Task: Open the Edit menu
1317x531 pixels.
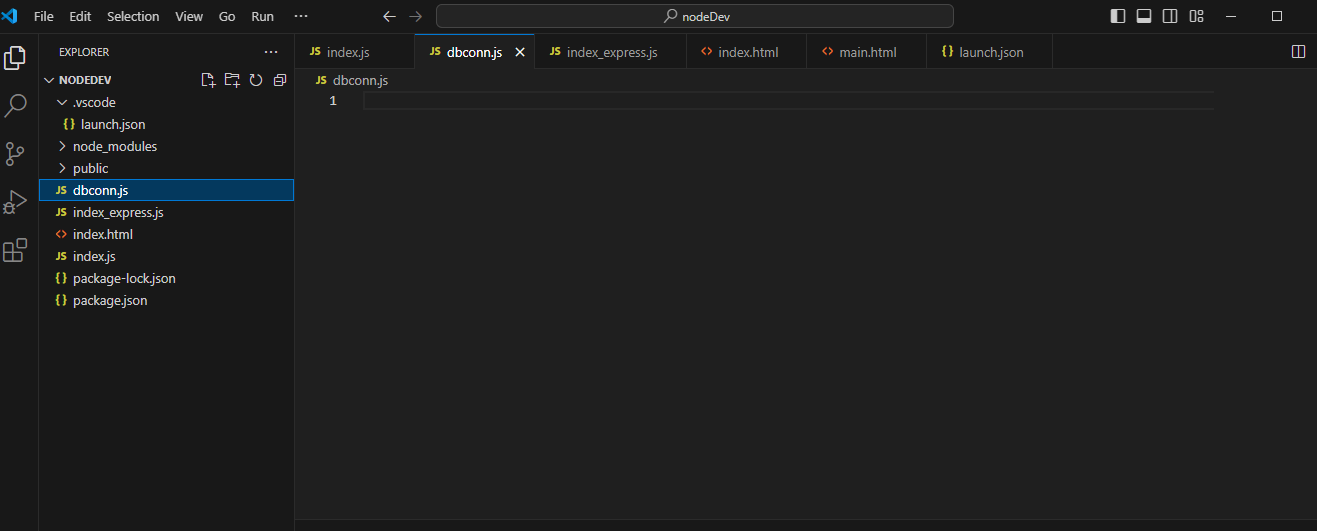Action: 80,16
